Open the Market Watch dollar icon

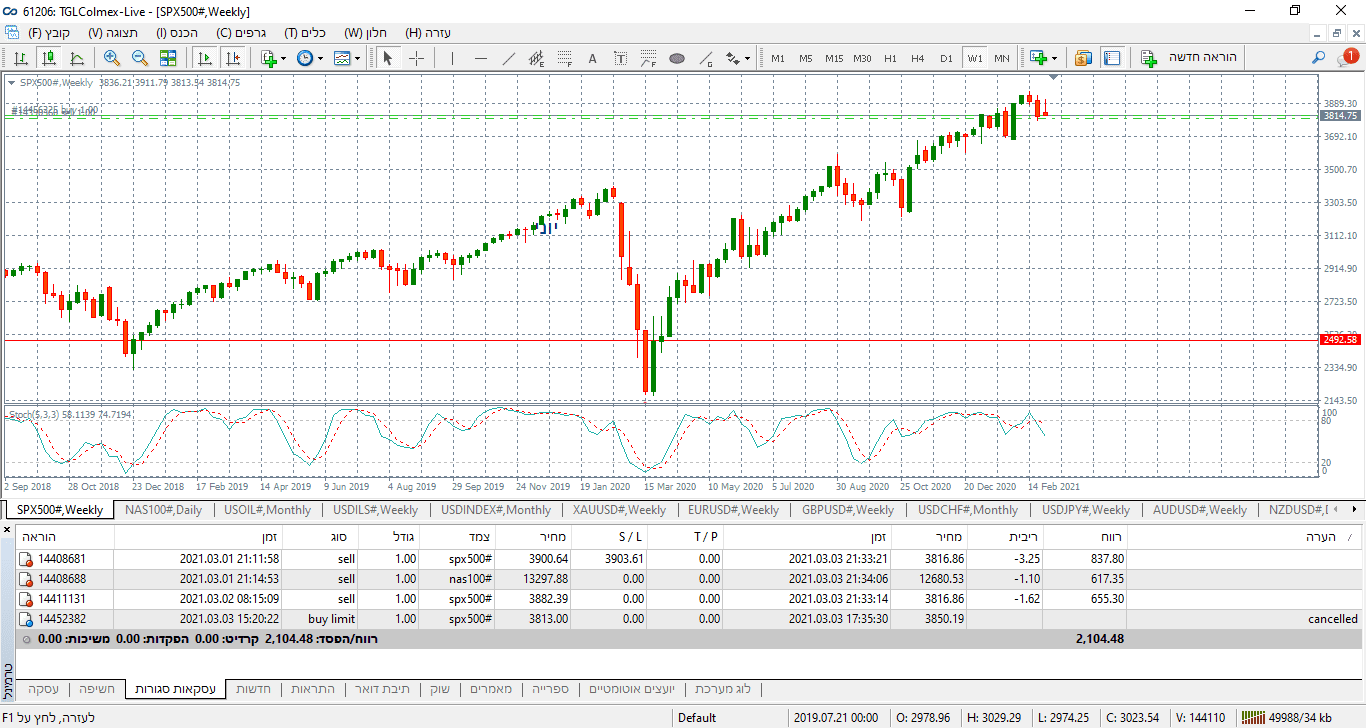(x=1082, y=58)
